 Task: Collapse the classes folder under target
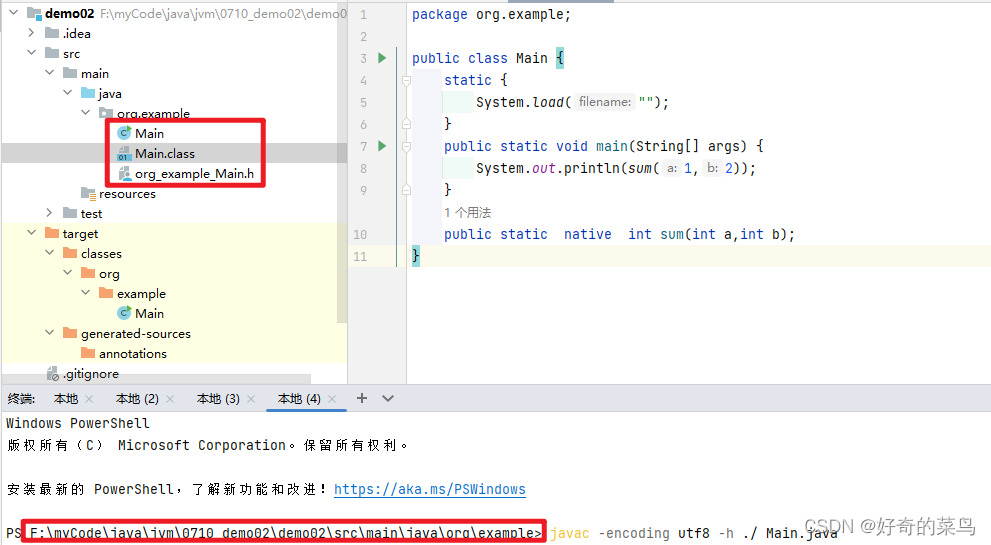pos(49,253)
